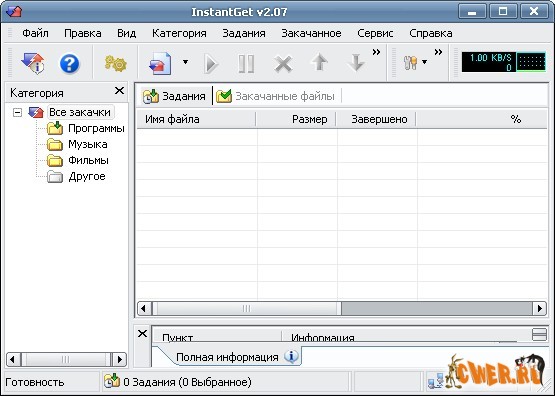555x396 pixels.
Task: Open the Категория menu
Action: click(179, 33)
